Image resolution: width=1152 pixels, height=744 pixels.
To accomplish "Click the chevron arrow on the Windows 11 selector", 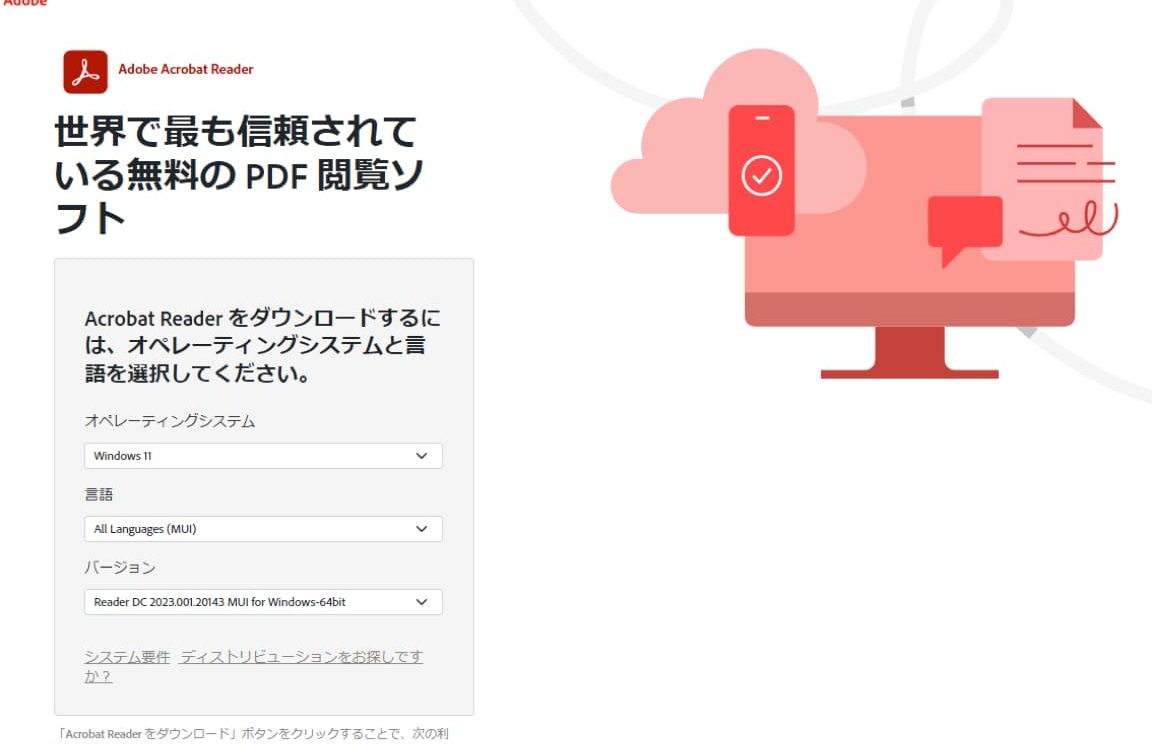I will 421,456.
